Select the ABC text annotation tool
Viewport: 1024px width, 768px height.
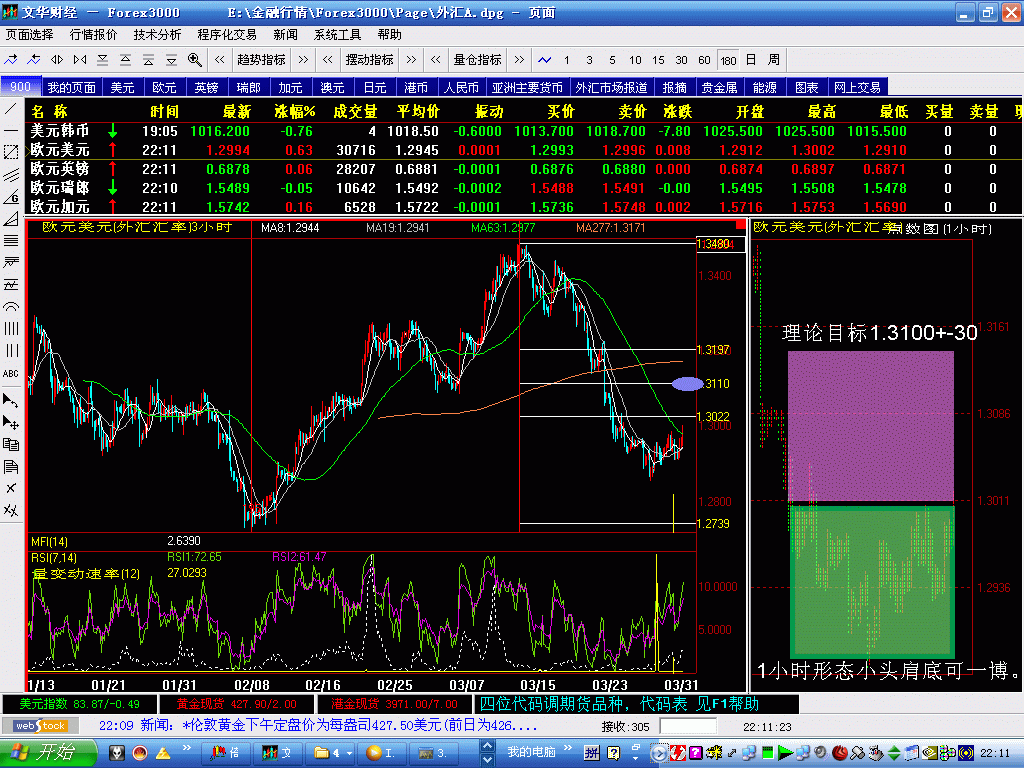click(x=11, y=373)
